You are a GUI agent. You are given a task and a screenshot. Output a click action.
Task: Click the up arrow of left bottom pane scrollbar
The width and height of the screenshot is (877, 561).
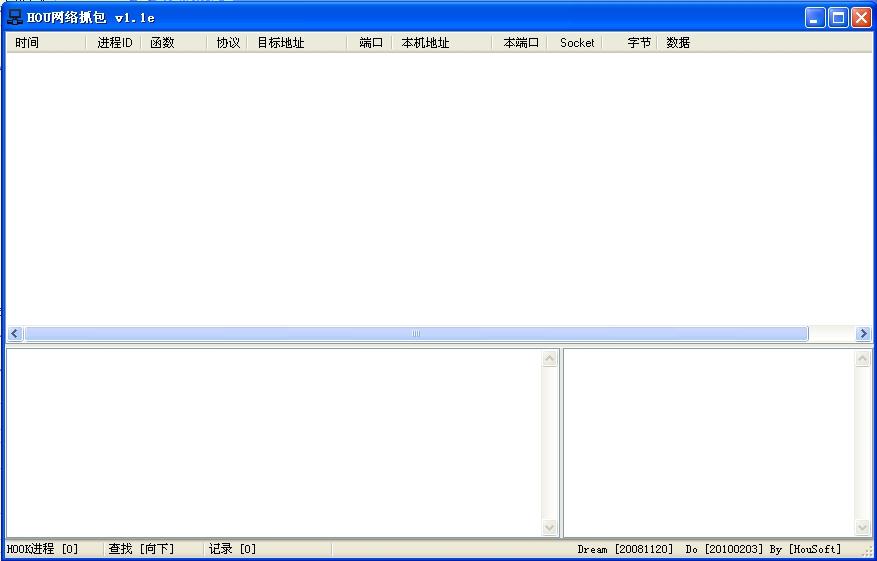[x=550, y=359]
